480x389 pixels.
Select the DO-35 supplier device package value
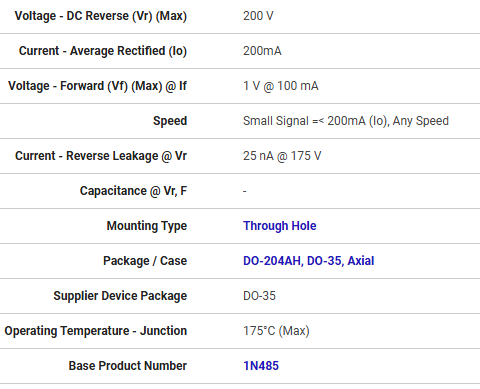(259, 296)
